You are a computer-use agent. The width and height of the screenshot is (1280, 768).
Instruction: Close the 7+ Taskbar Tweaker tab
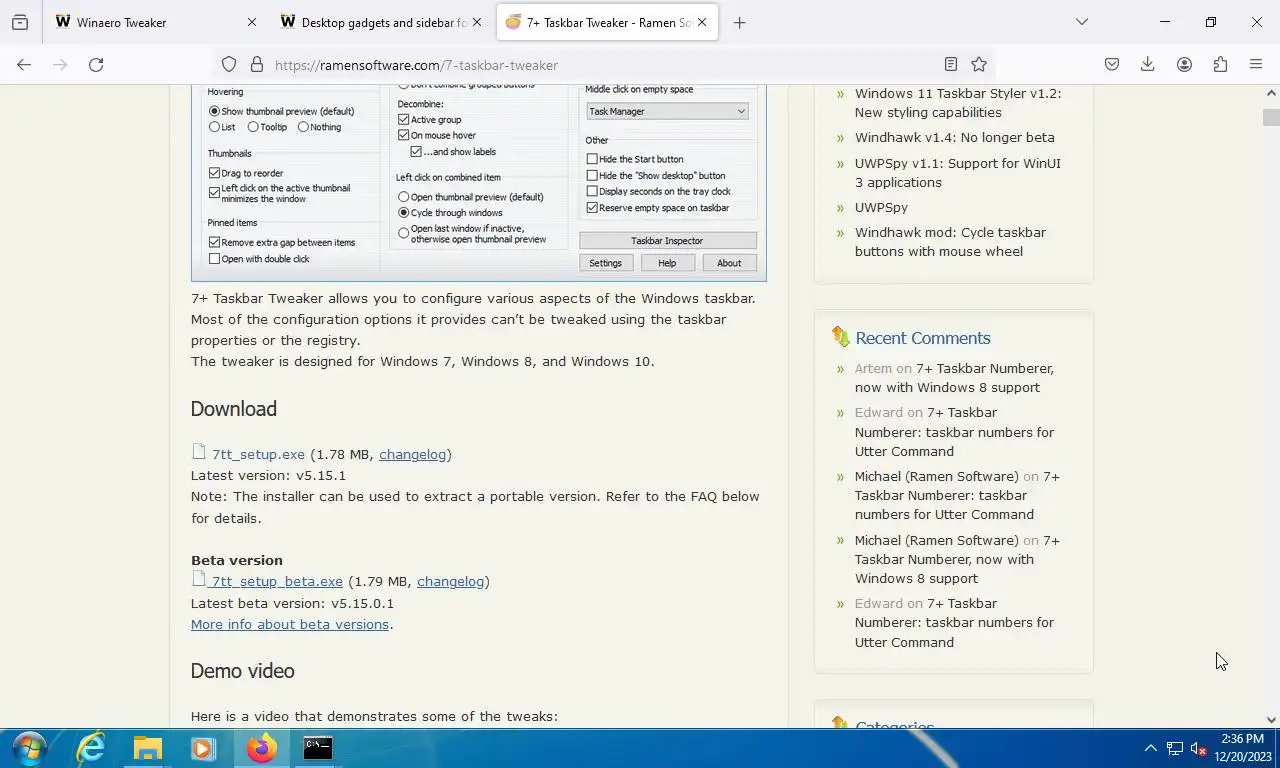(701, 22)
